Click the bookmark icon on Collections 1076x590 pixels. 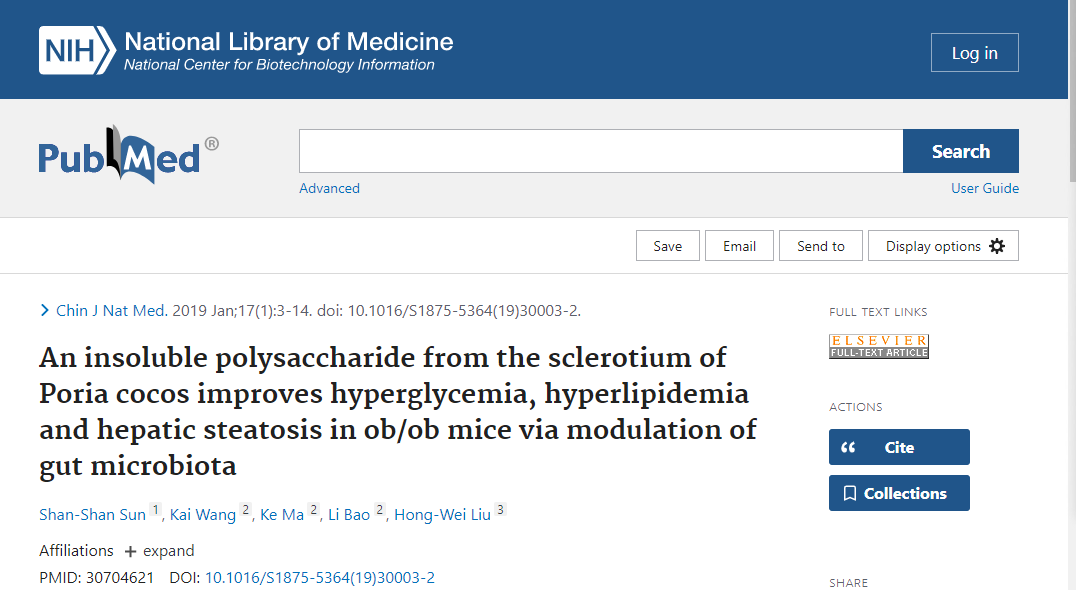(x=850, y=493)
